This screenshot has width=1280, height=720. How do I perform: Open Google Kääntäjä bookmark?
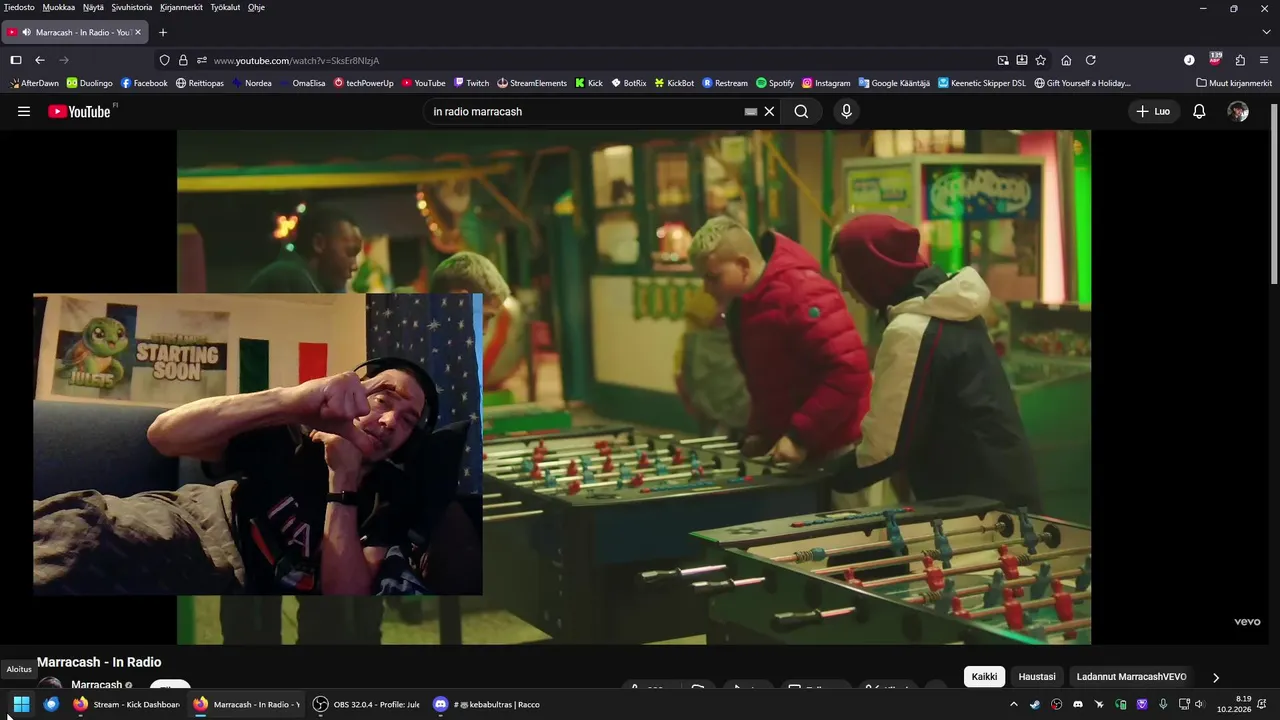pos(894,83)
